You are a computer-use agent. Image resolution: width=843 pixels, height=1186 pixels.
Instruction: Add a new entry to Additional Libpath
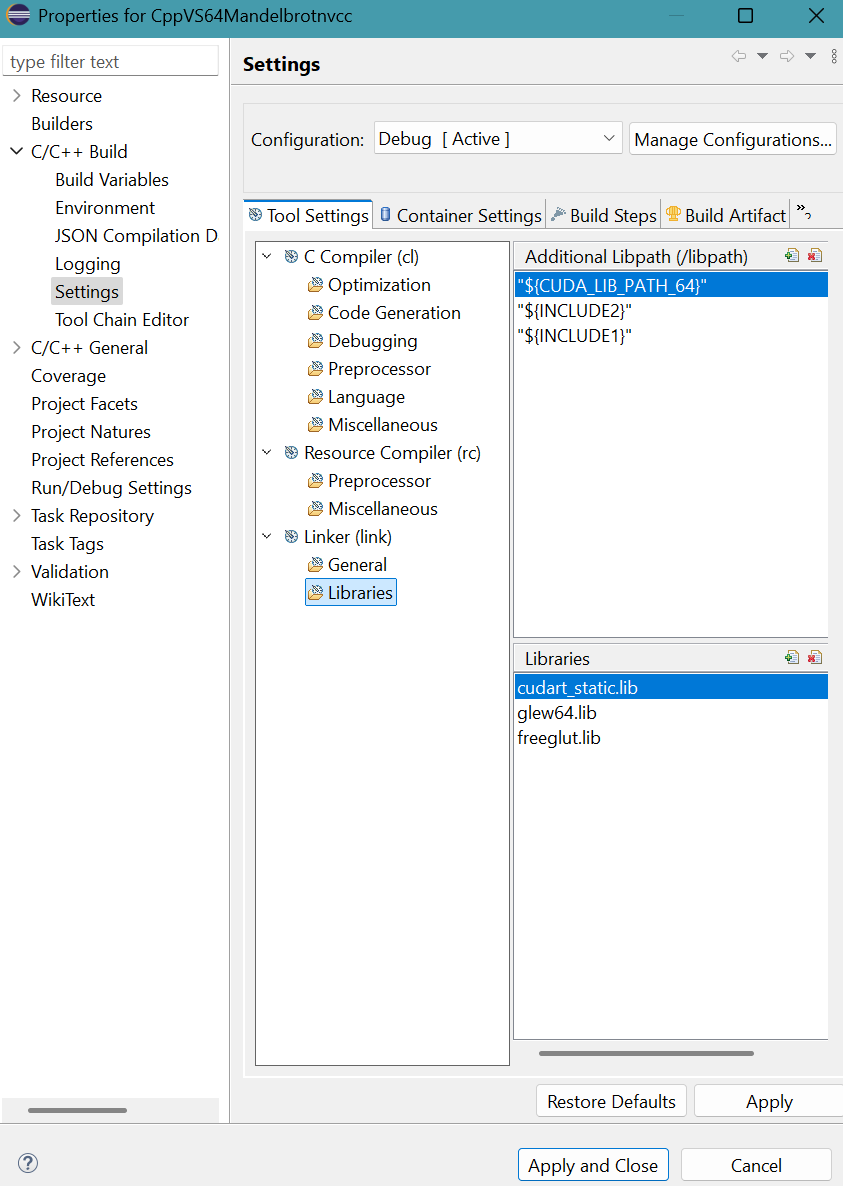792,256
